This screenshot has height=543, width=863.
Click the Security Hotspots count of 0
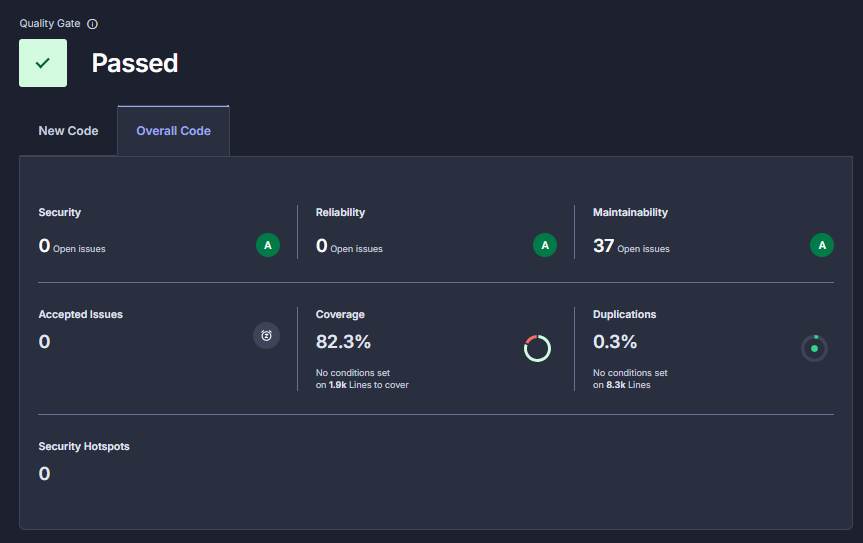pyautogui.click(x=44, y=474)
